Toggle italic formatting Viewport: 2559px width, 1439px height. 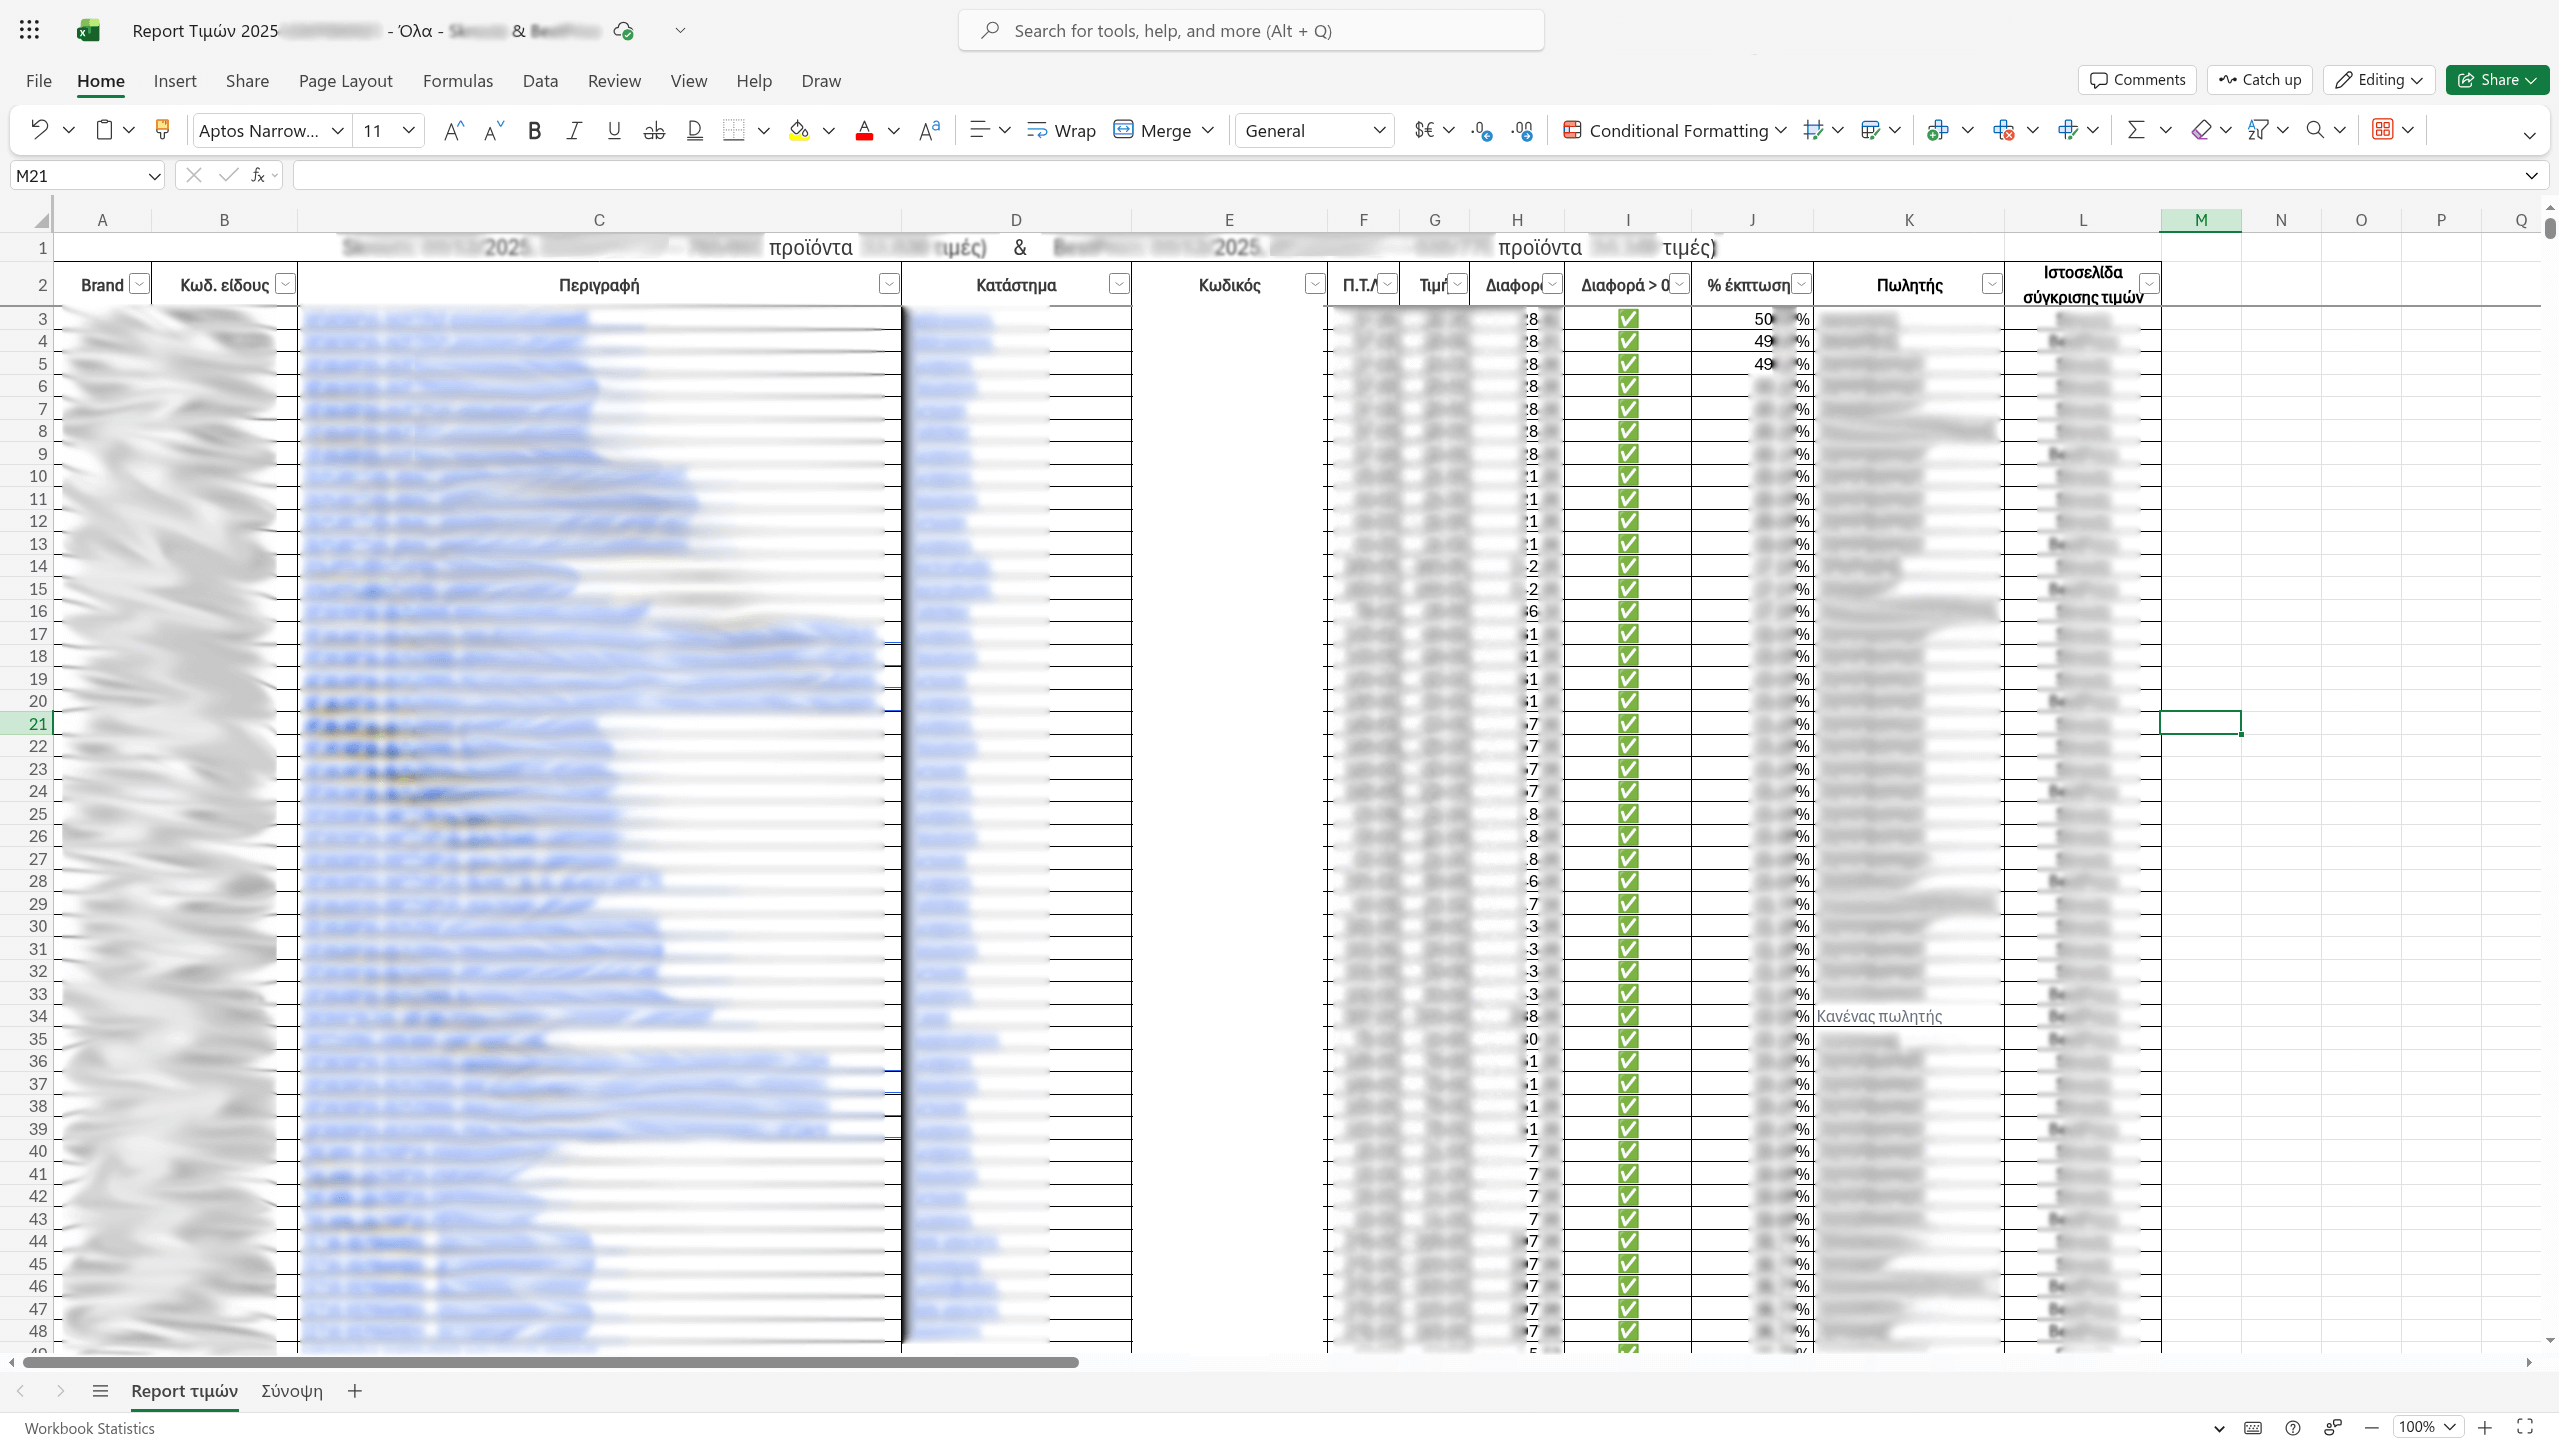[574, 130]
